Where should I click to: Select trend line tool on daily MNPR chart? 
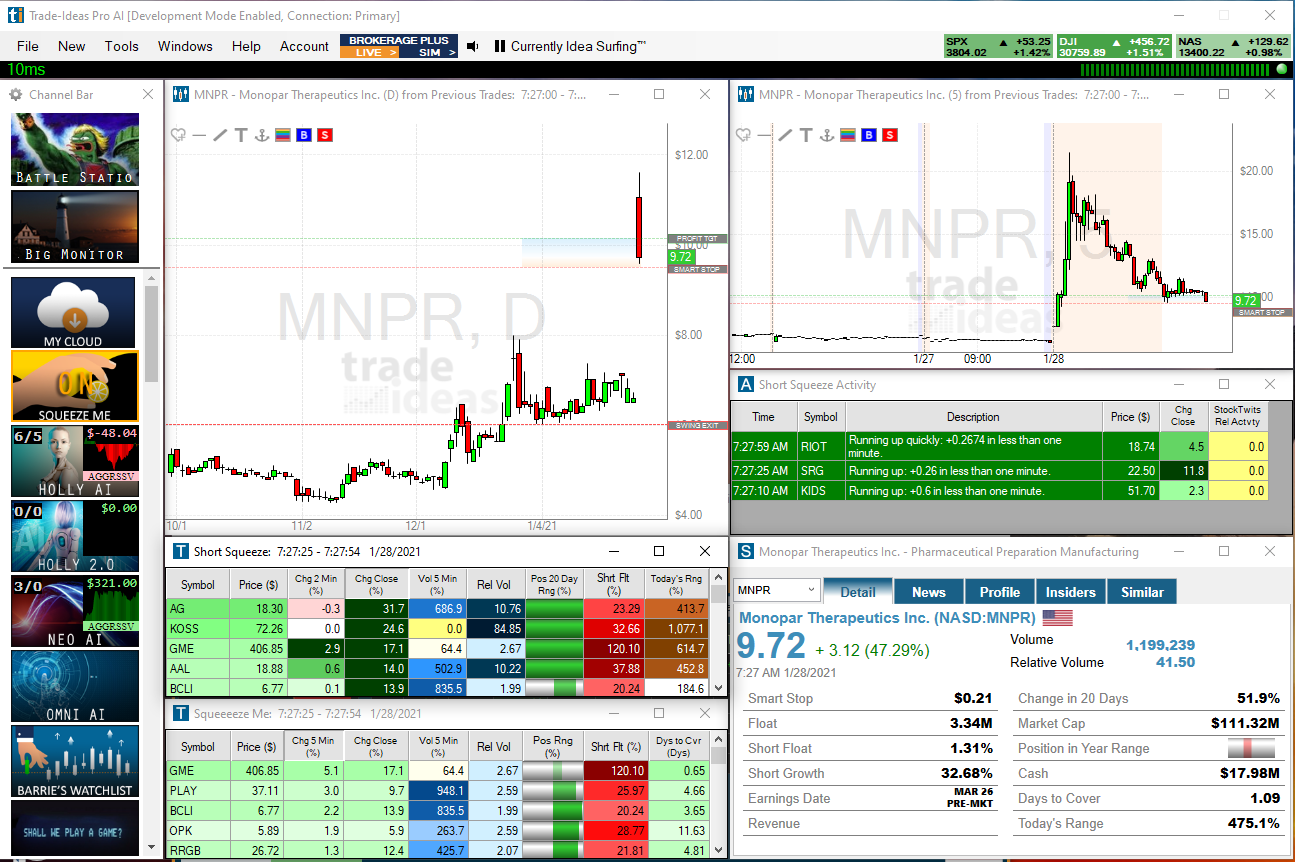220,135
